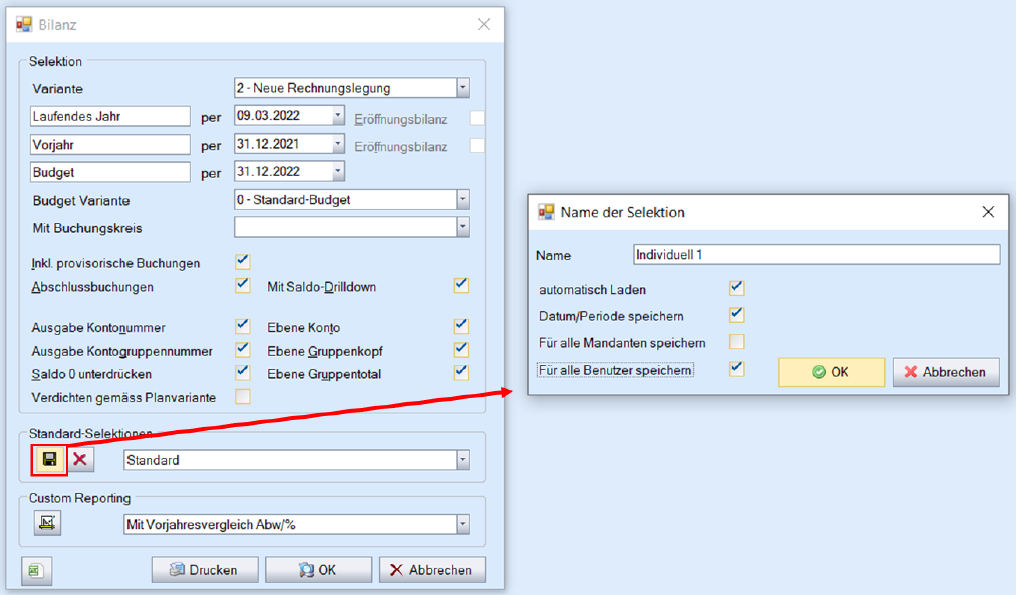
Task: Toggle Ebene Gruppentotal checkbox
Action: coord(461,373)
